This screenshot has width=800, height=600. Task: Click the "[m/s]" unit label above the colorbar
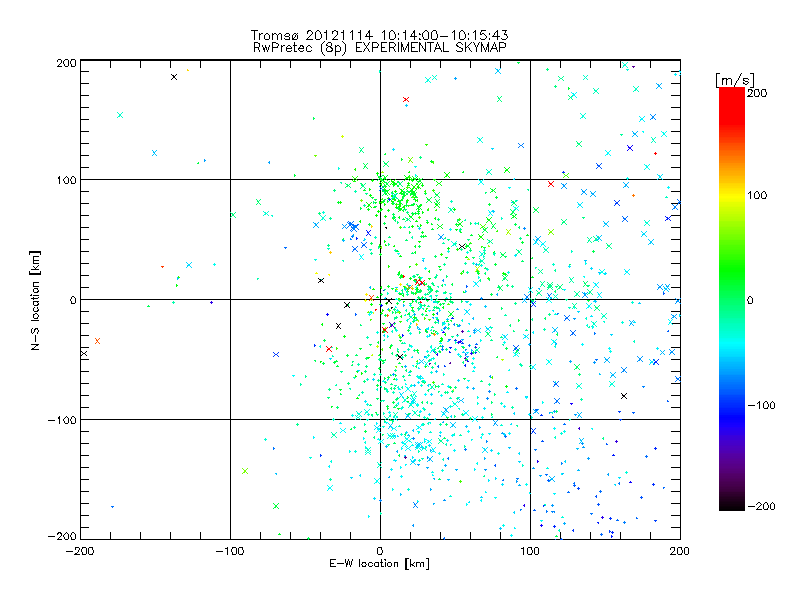pyautogui.click(x=735, y=80)
